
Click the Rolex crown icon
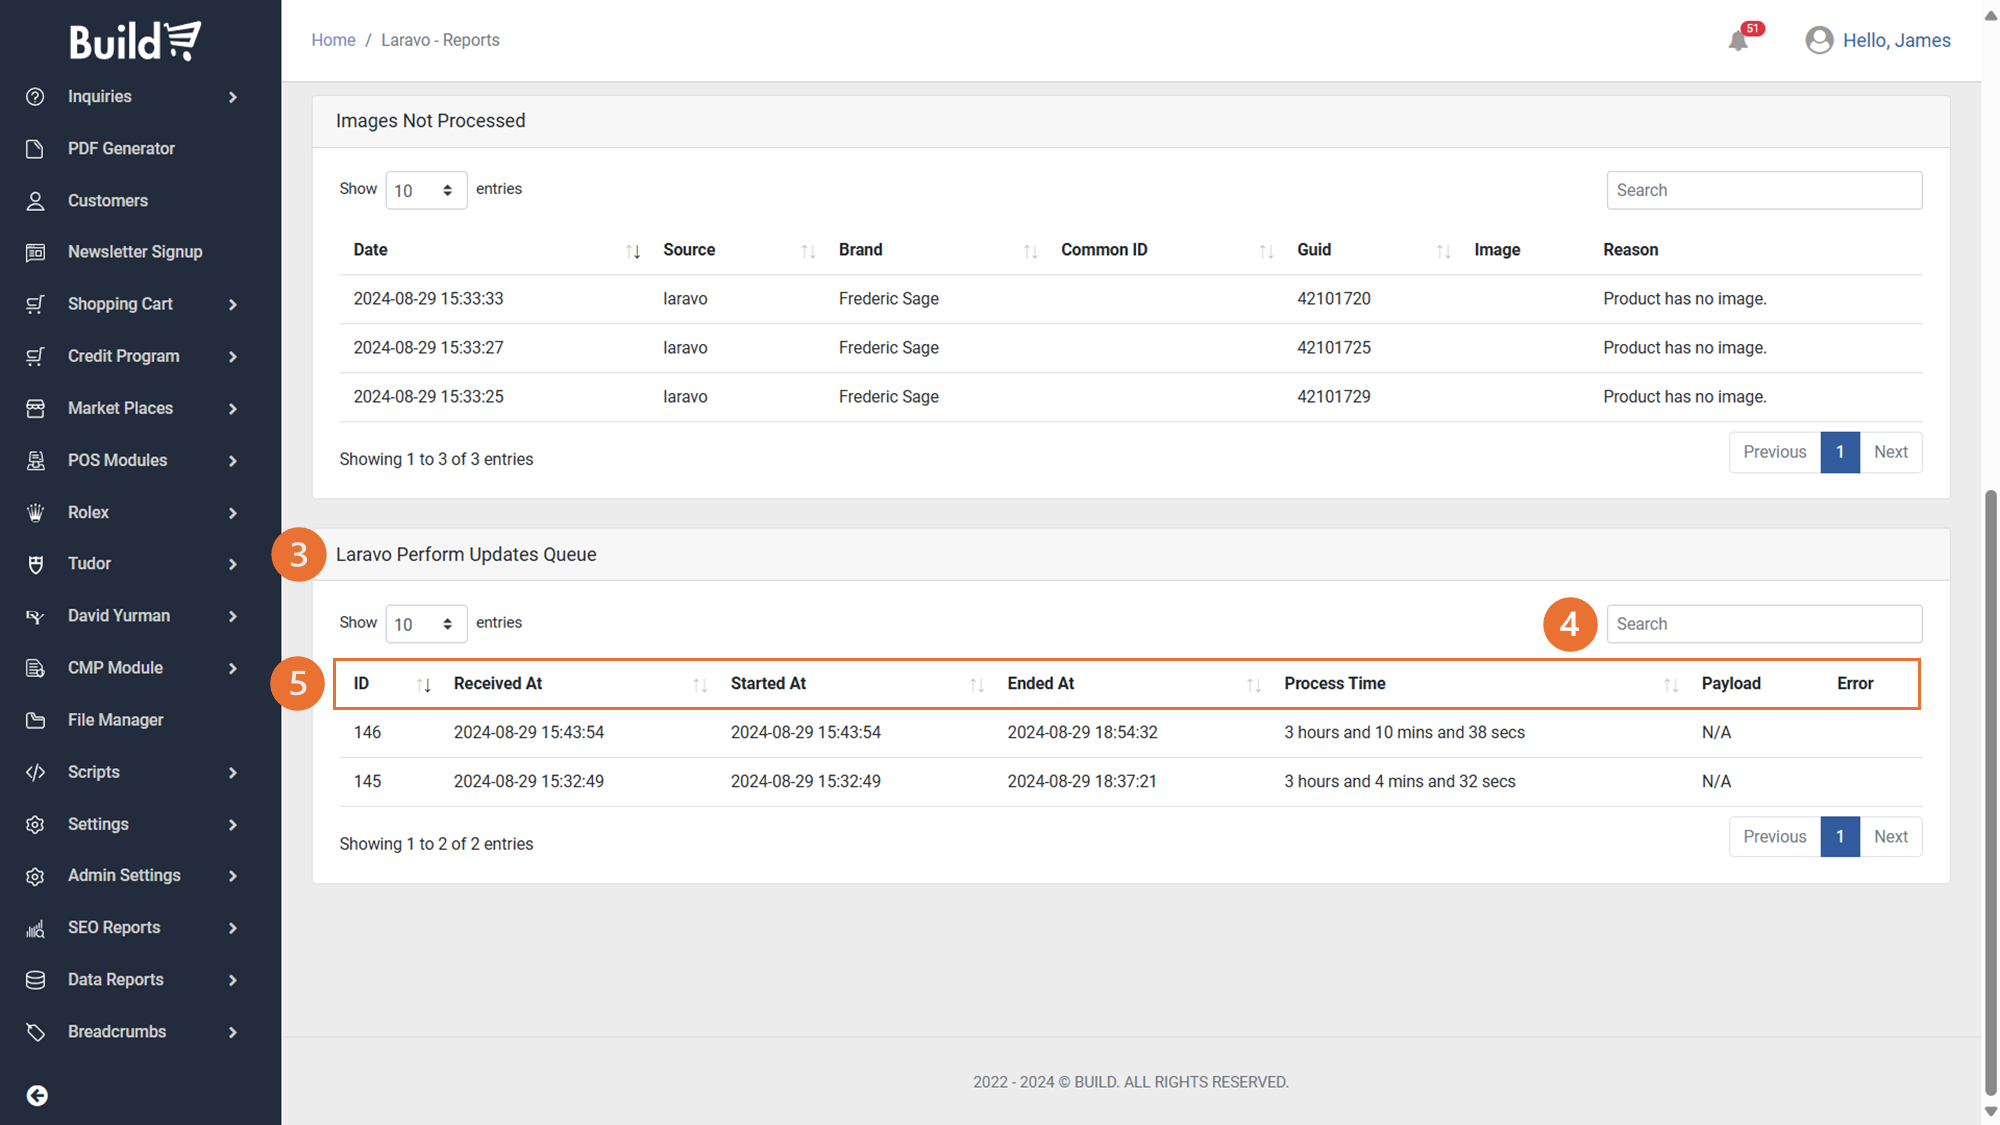point(36,512)
